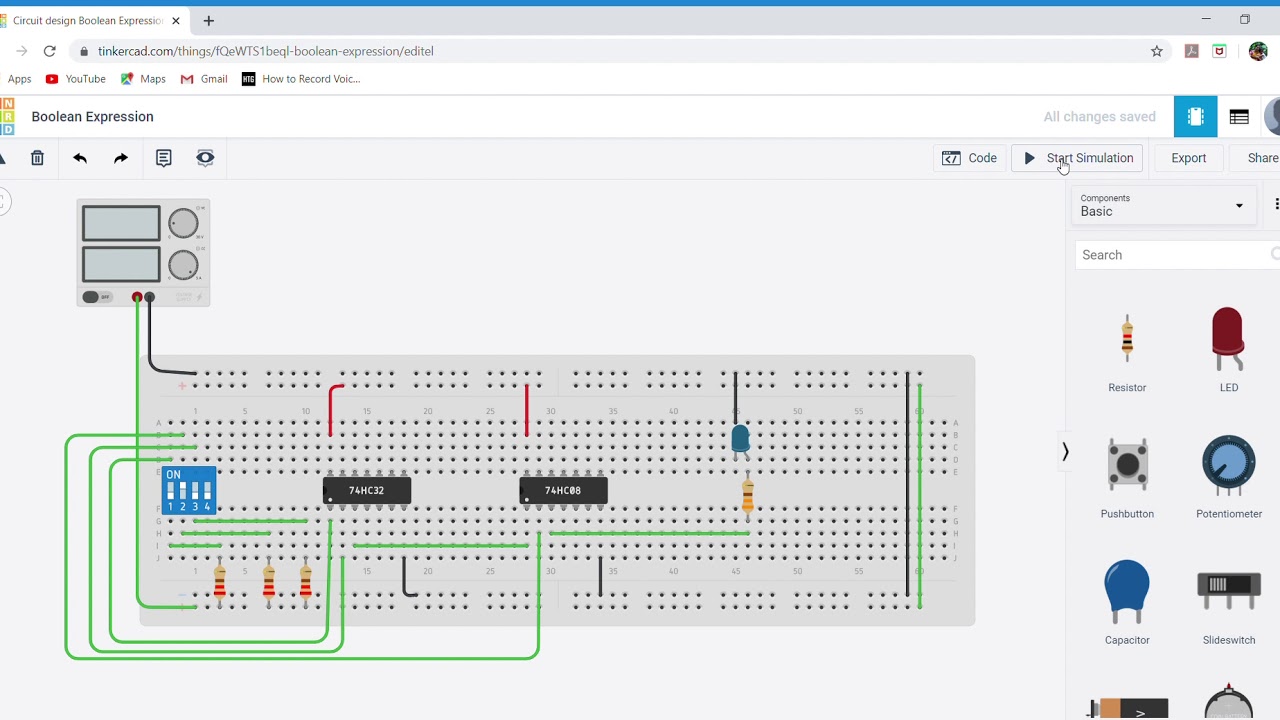Toggle notes visibility eye icon
The height and width of the screenshot is (720, 1280).
205,158
